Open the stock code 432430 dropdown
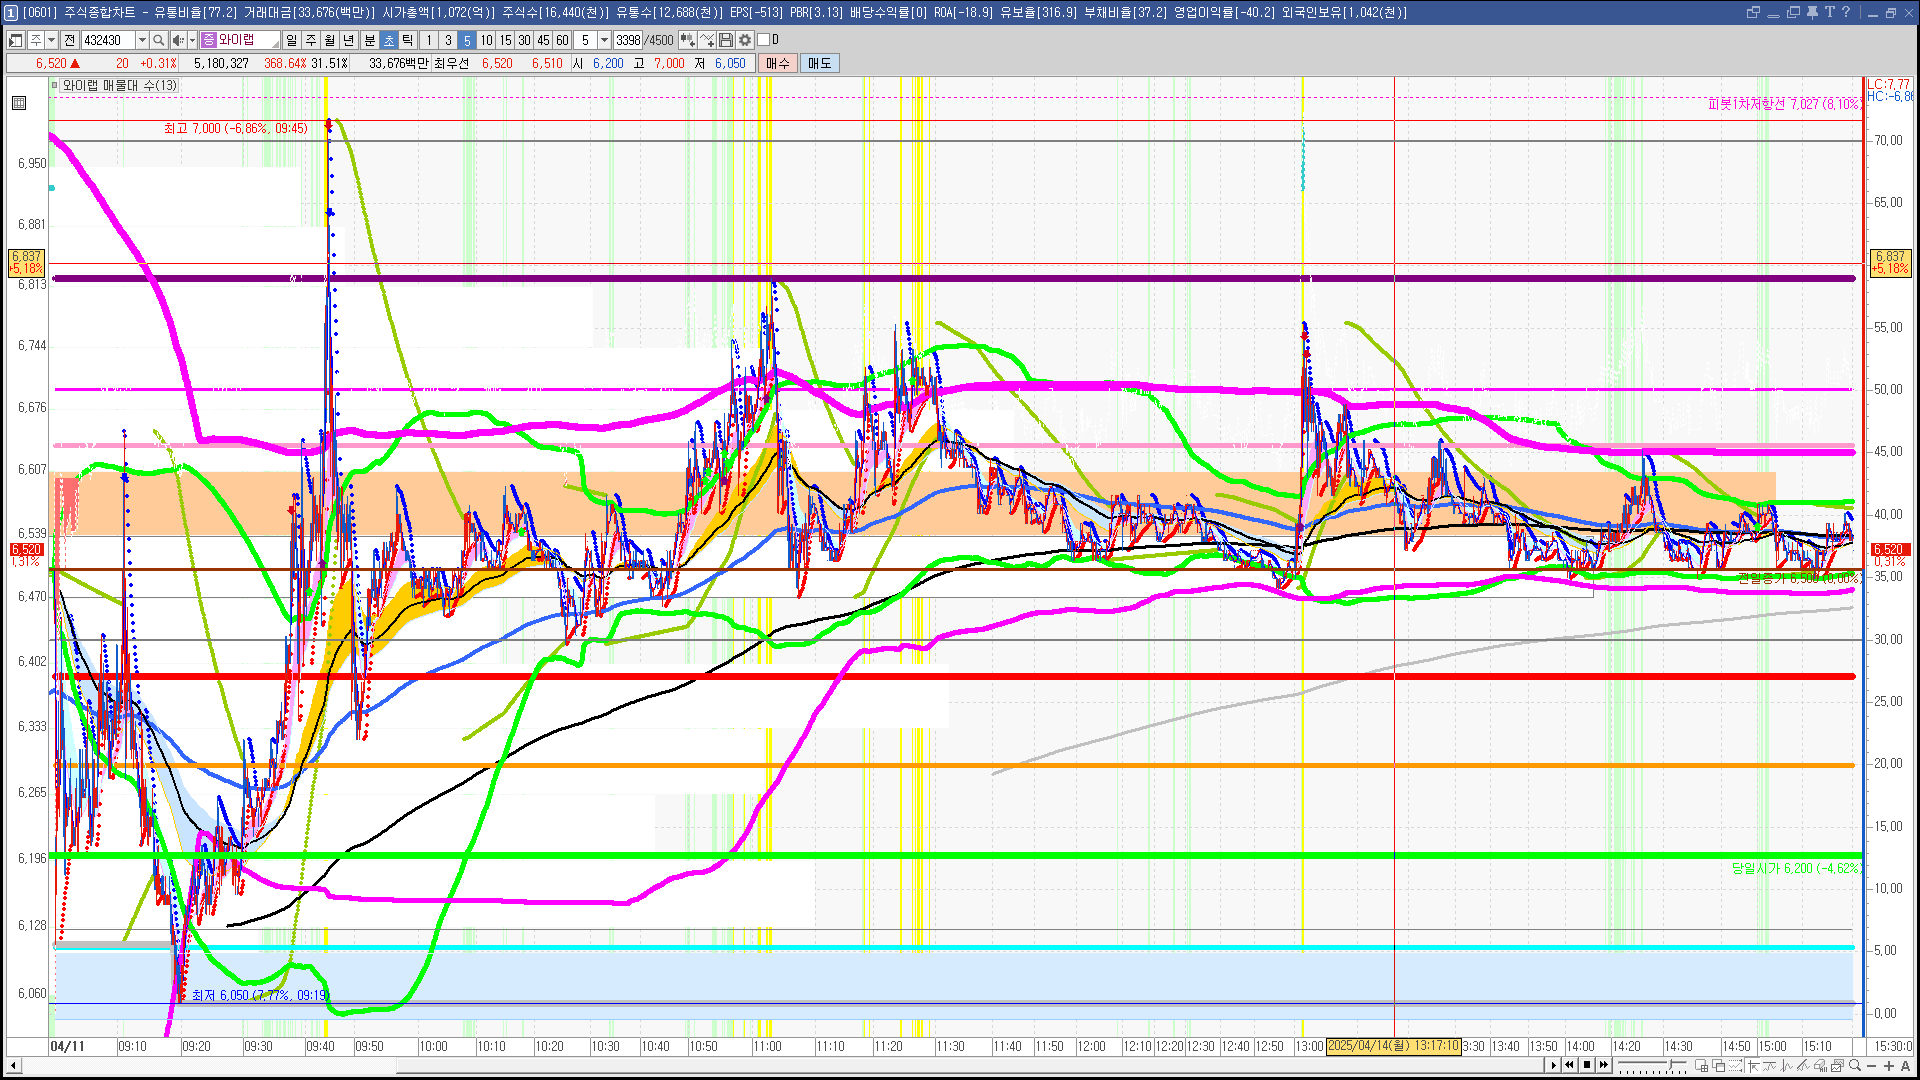 click(x=142, y=40)
